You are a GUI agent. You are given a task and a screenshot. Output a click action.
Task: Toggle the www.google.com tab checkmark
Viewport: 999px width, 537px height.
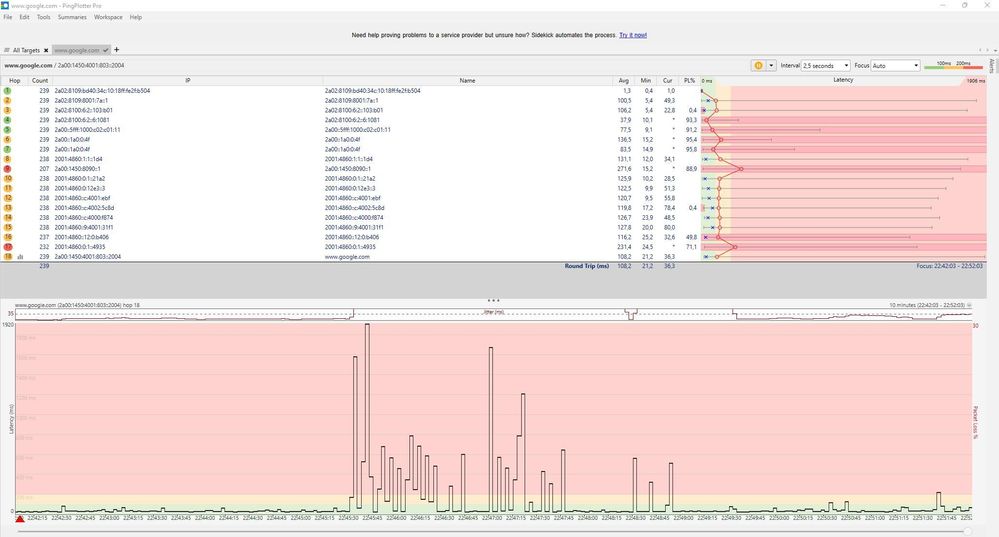(106, 50)
